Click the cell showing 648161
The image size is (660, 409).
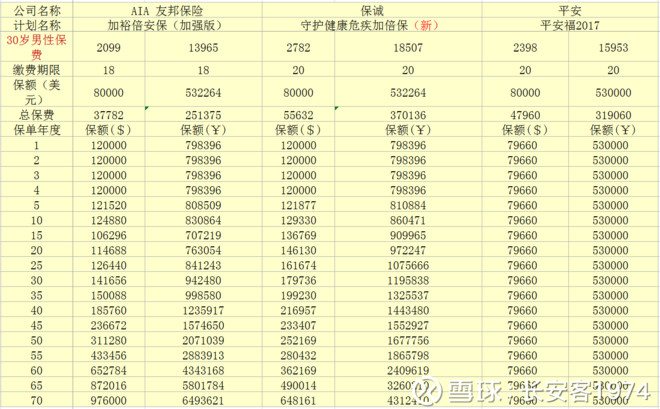click(298, 401)
